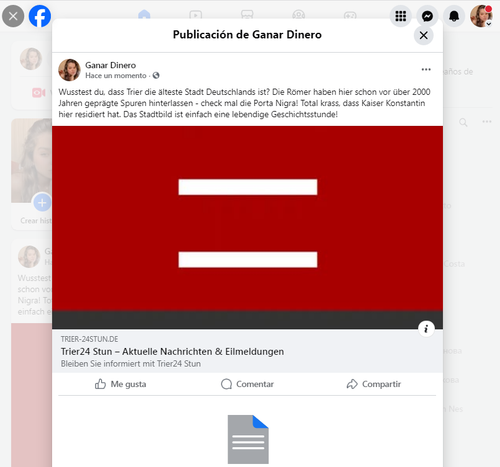The height and width of the screenshot is (467, 500).
Task: Close the gray X button beside Facebook logo
Action: (x=13, y=16)
